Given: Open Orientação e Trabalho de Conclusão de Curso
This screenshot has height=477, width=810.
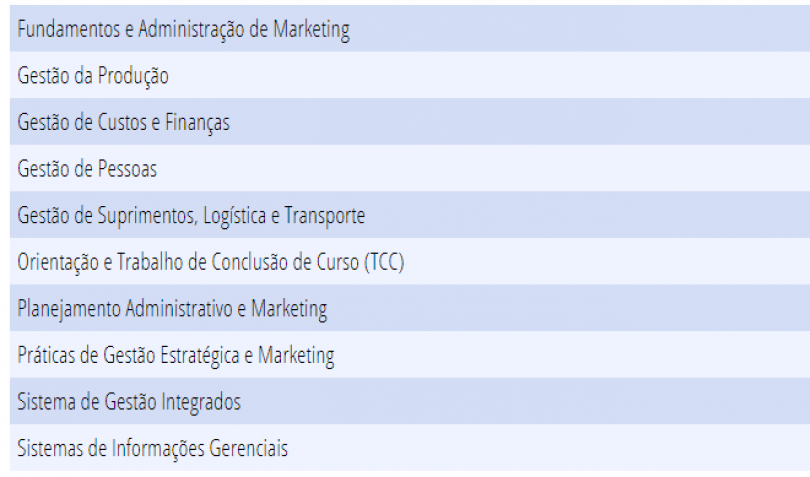Looking at the screenshot, I should 410,261.
